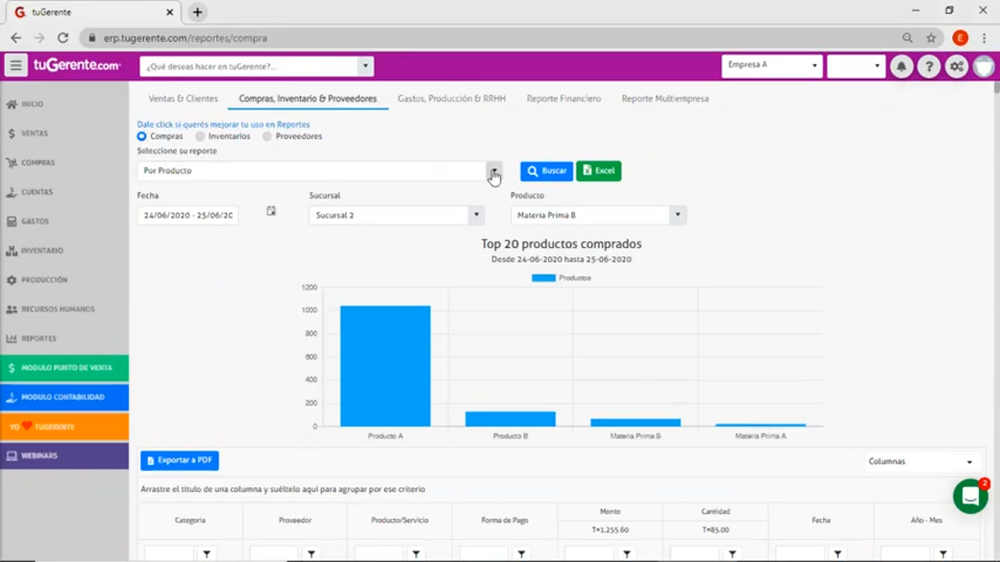Switch to Ventas & Clientes tab

(183, 99)
